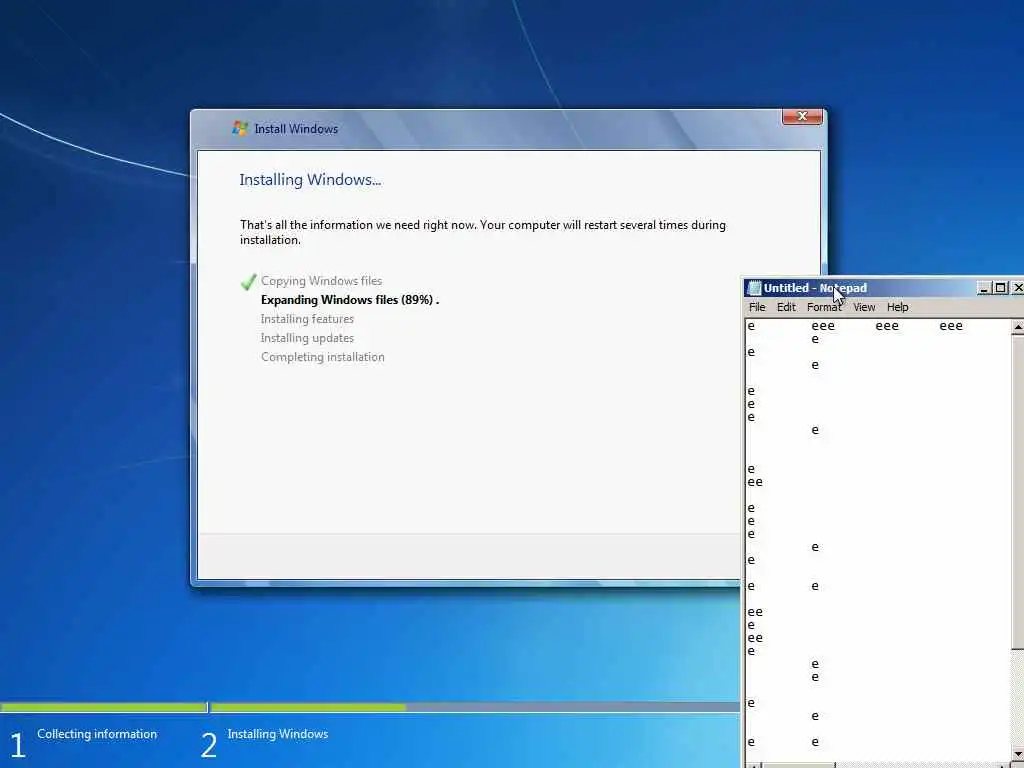Click the green checkmark beside Copying Windows files
Screen dimensions: 1024x768
(248, 281)
